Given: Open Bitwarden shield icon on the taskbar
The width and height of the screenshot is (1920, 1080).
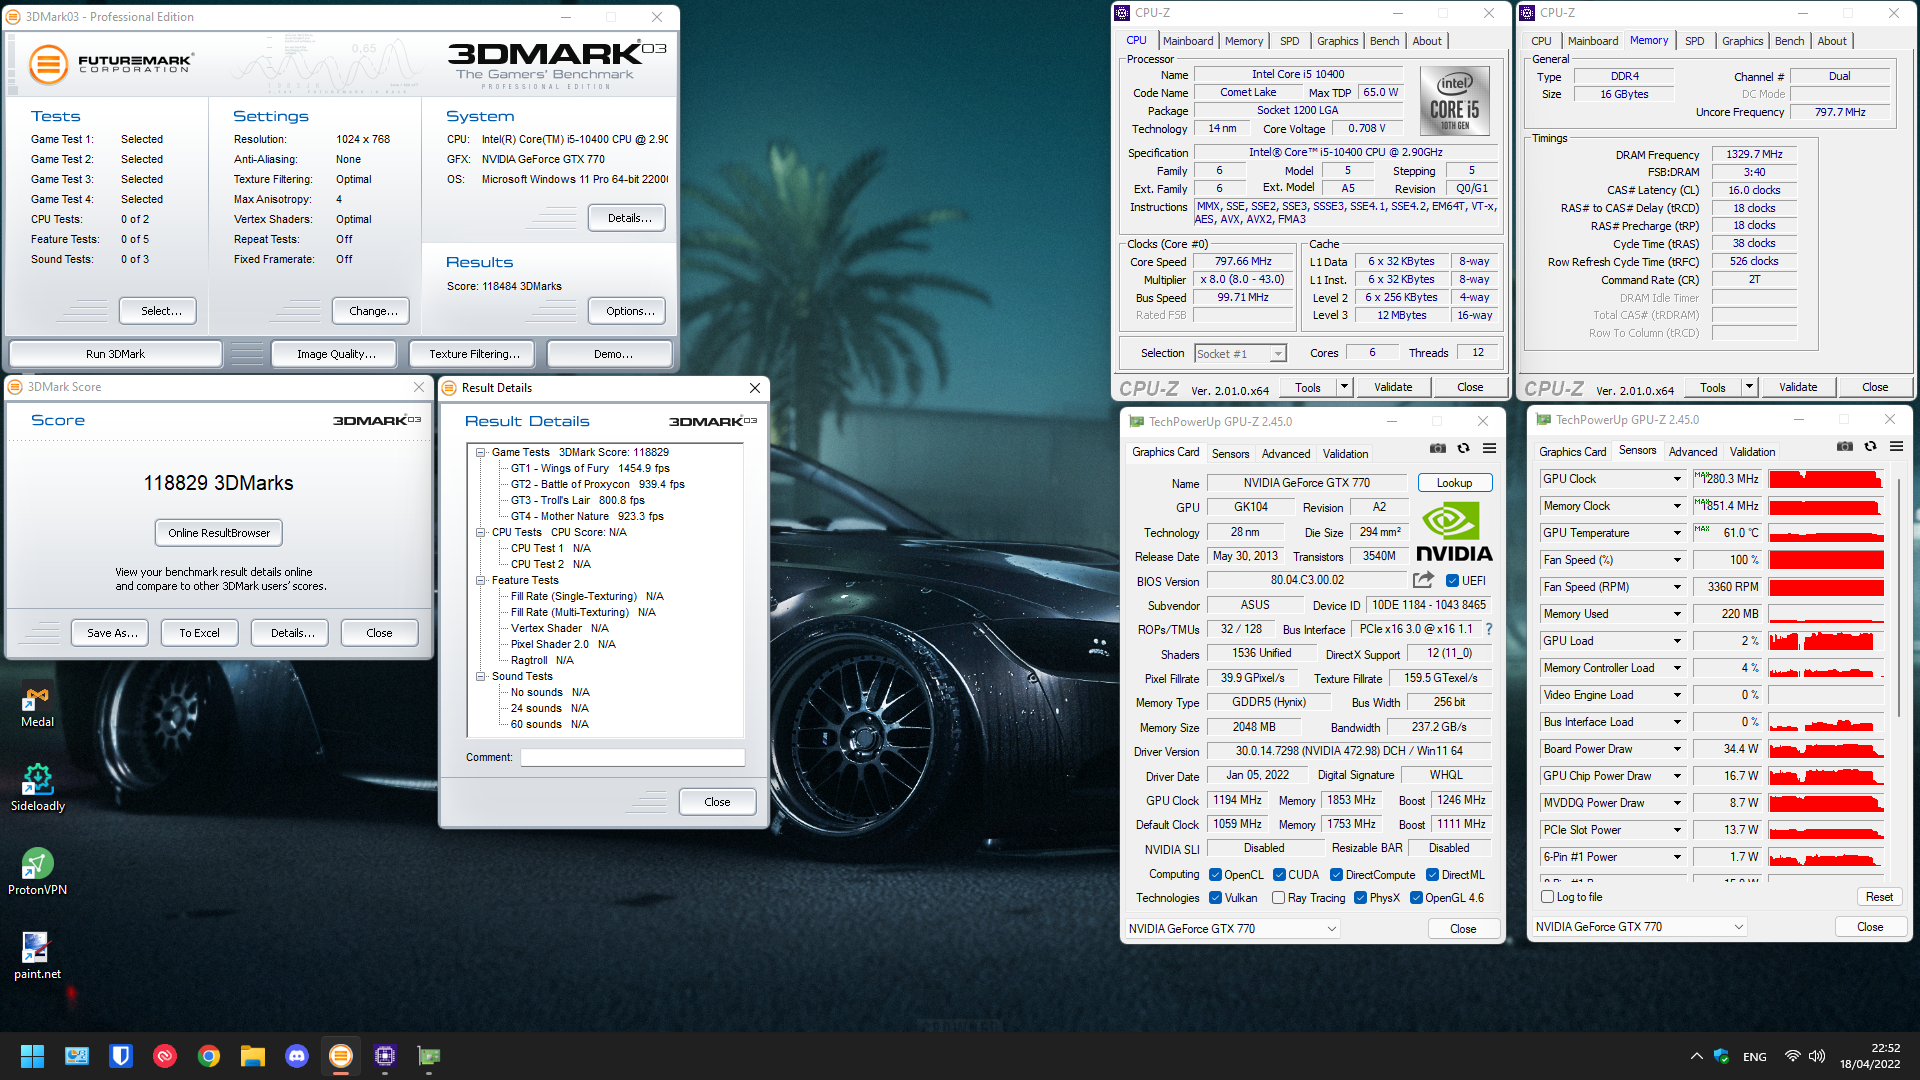Looking at the screenshot, I should (121, 1056).
